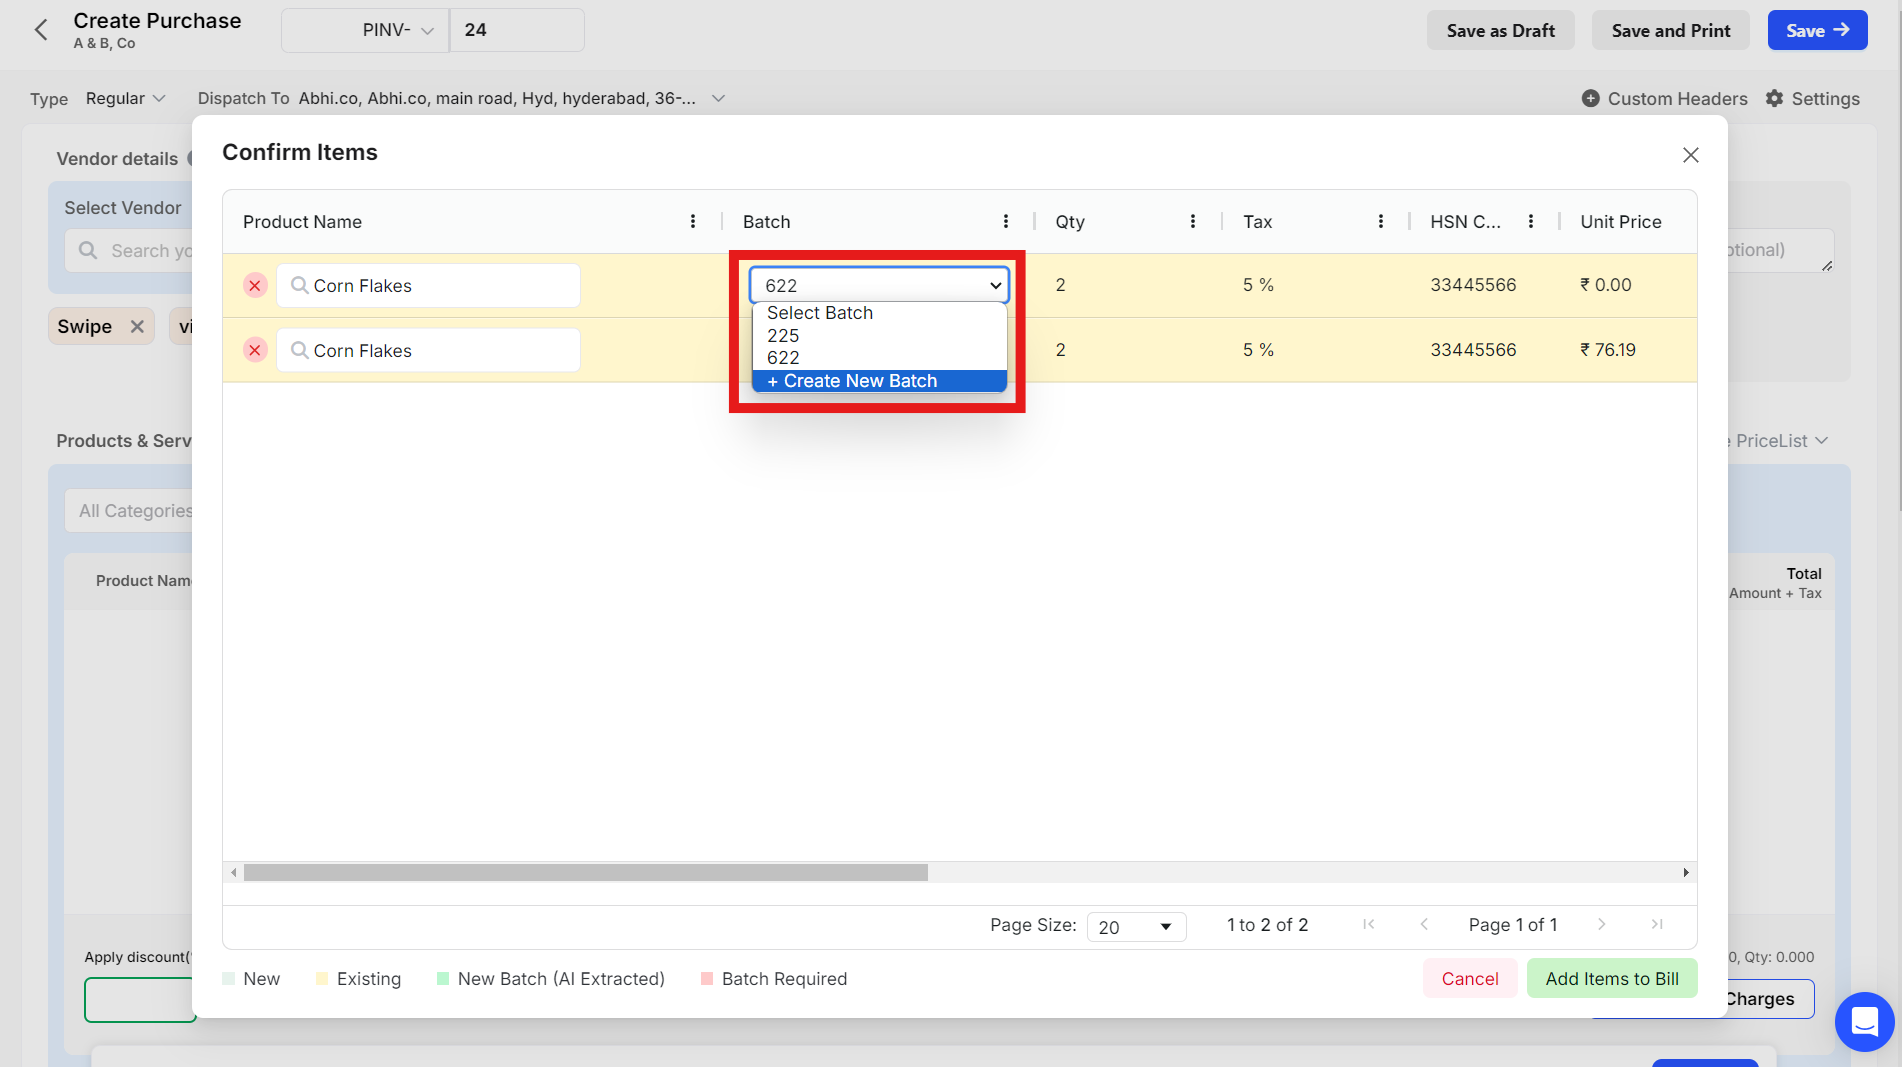The image size is (1902, 1067).
Task: Open the batch 622 select box
Action: pos(879,285)
